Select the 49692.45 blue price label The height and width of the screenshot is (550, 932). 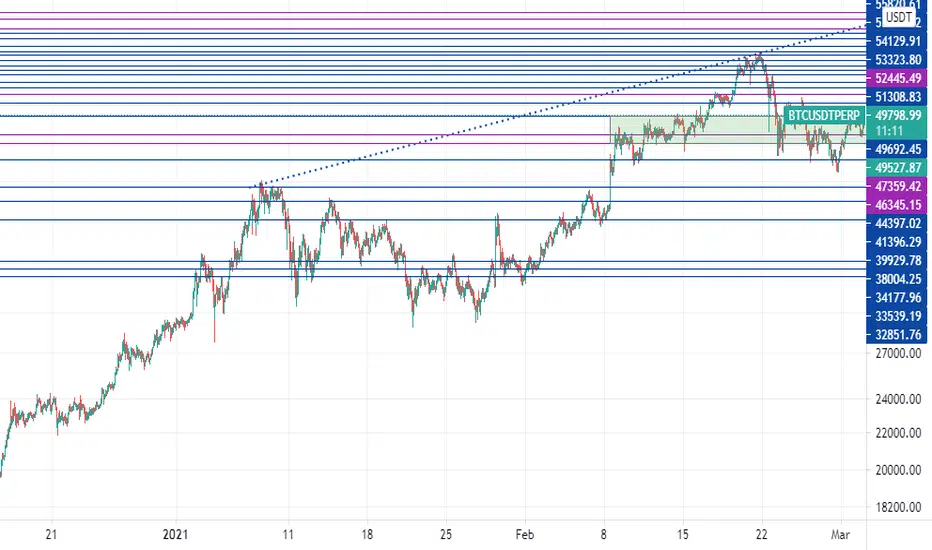coord(897,149)
